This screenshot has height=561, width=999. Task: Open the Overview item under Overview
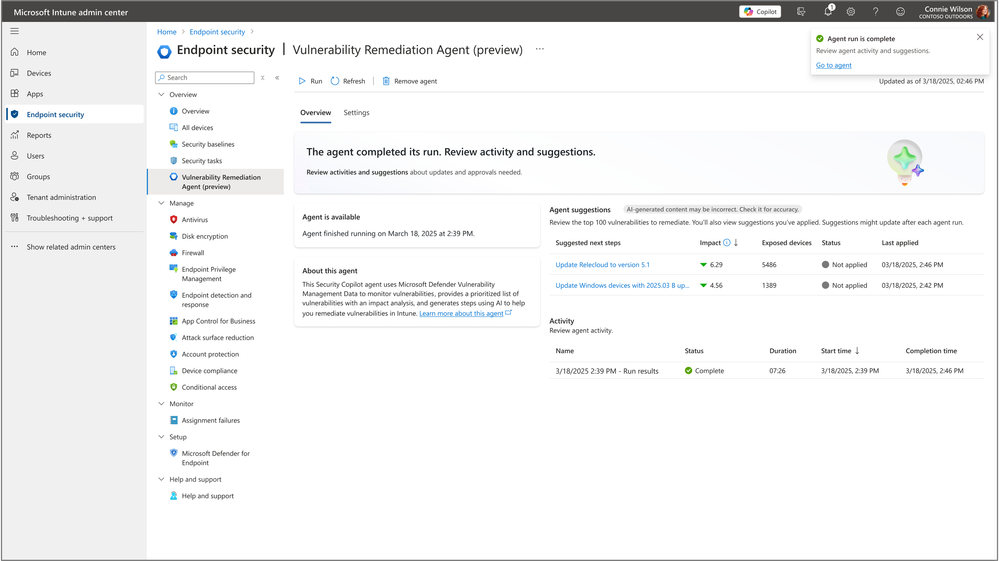point(195,111)
